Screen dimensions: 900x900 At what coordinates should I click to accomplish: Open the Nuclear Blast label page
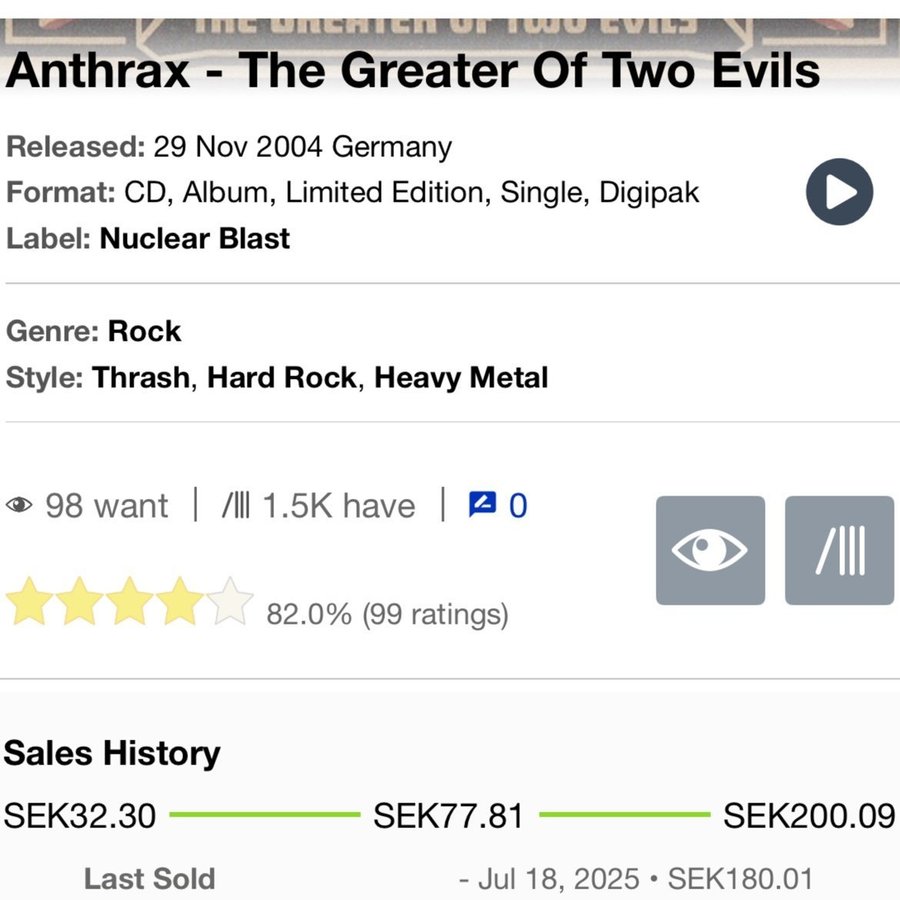click(x=195, y=238)
